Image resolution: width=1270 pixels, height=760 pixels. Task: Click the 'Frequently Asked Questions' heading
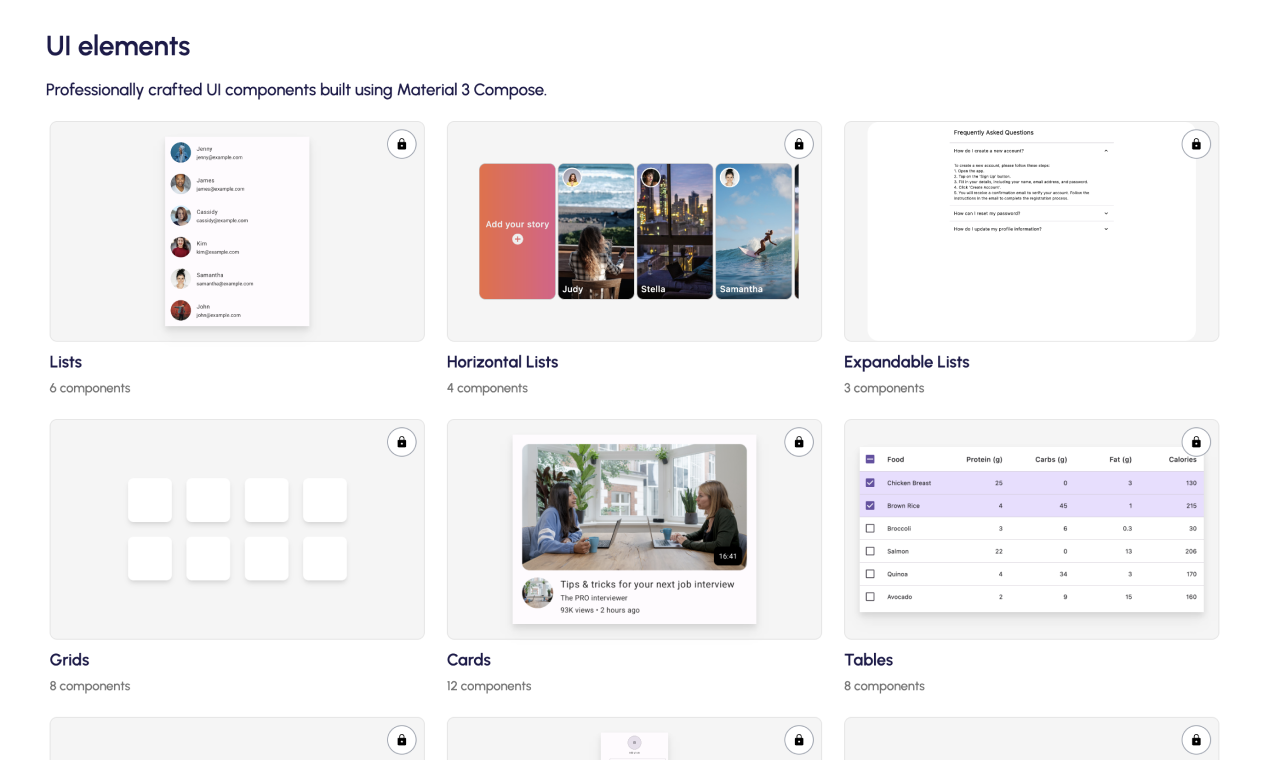(x=993, y=132)
